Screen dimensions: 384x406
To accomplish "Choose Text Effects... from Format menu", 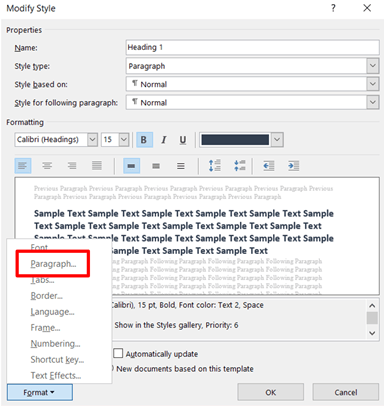I will point(56,376).
